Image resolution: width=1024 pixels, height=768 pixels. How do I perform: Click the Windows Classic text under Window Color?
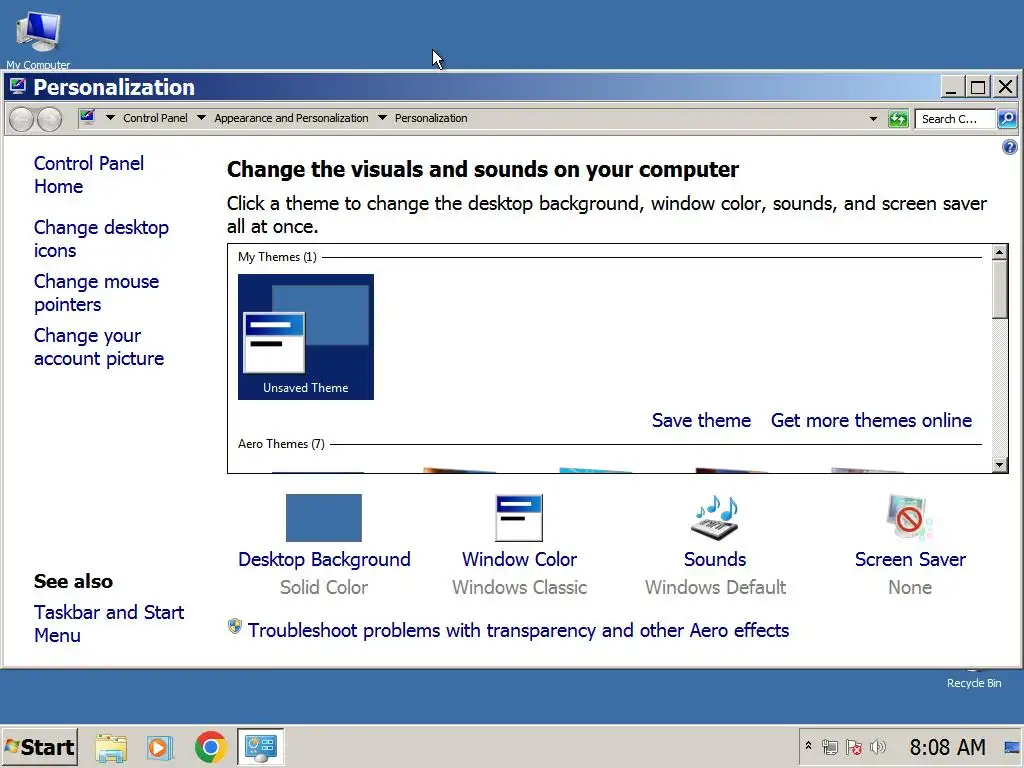[x=519, y=587]
